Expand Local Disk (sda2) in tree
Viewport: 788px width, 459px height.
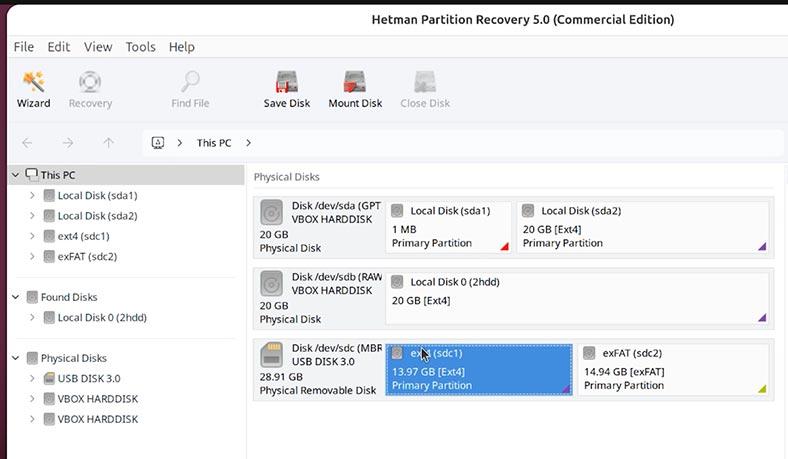32,216
